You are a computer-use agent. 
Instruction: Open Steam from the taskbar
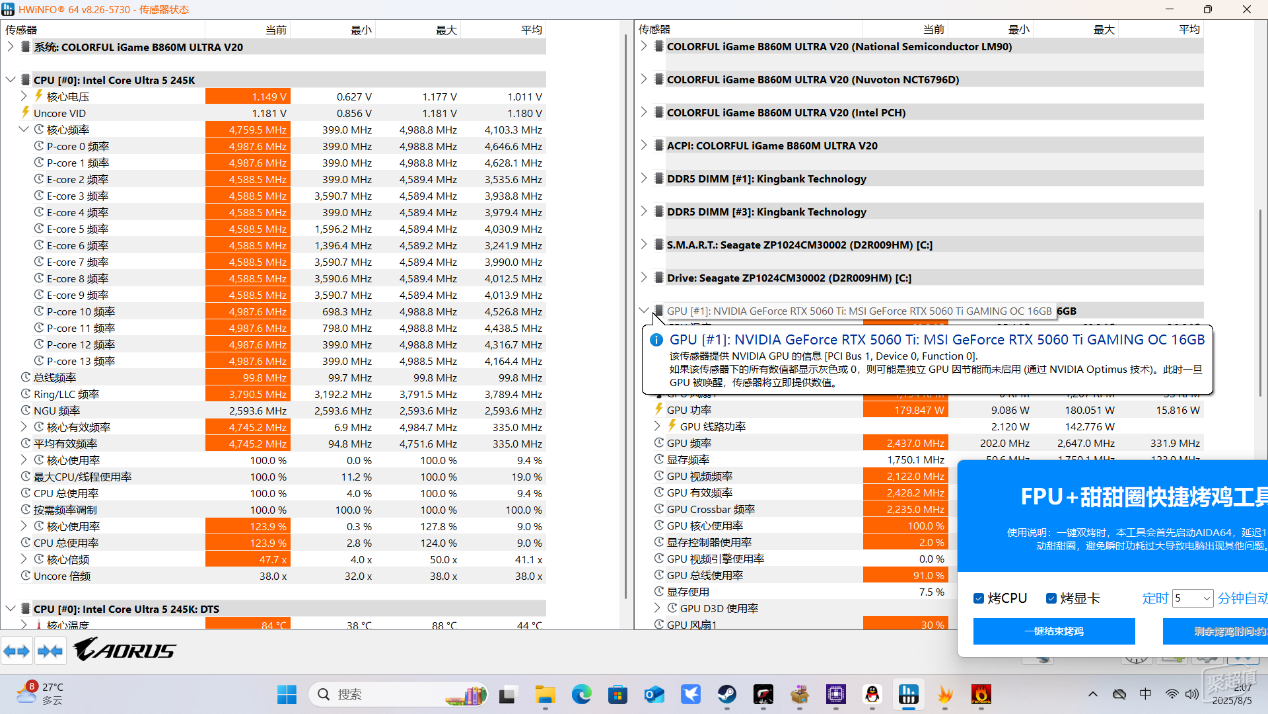click(x=727, y=694)
